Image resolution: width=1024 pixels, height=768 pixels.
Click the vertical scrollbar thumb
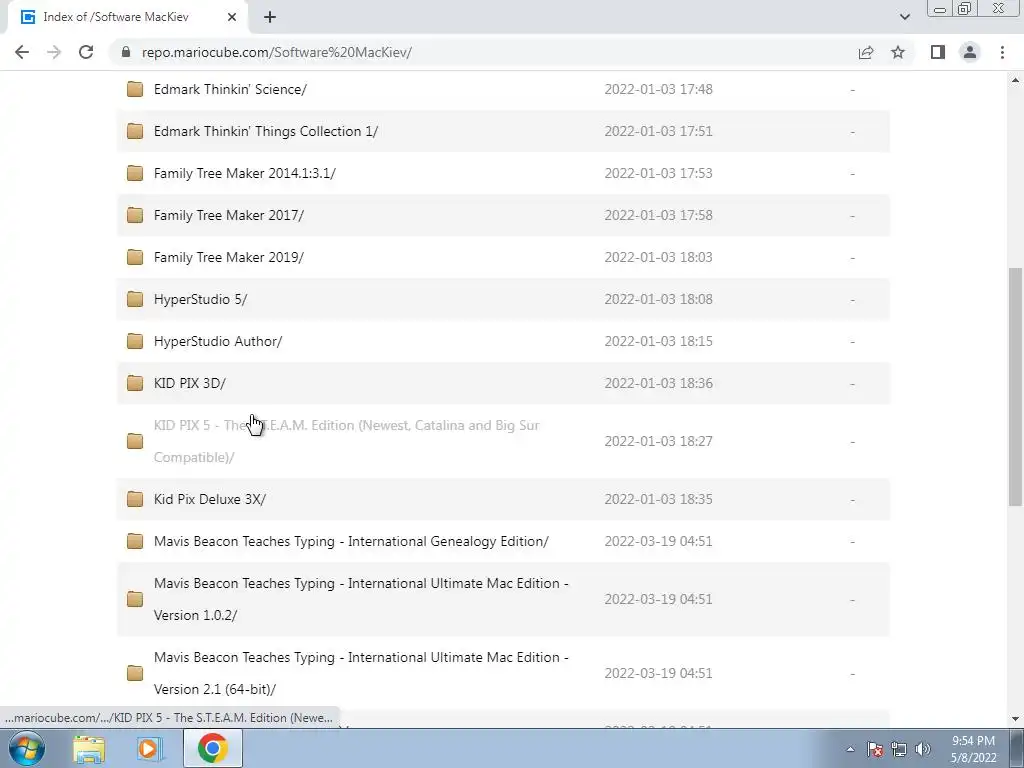click(x=1015, y=387)
